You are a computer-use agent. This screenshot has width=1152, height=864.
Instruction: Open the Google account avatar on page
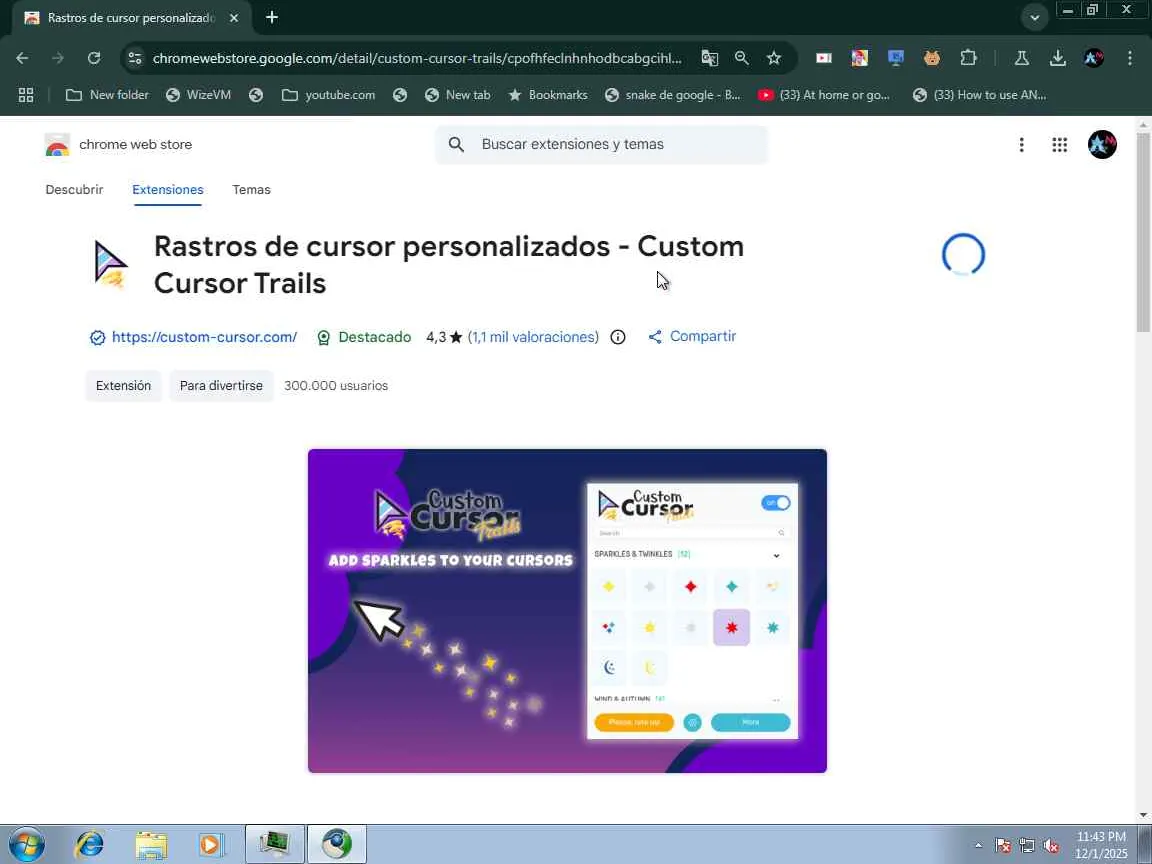click(1102, 145)
